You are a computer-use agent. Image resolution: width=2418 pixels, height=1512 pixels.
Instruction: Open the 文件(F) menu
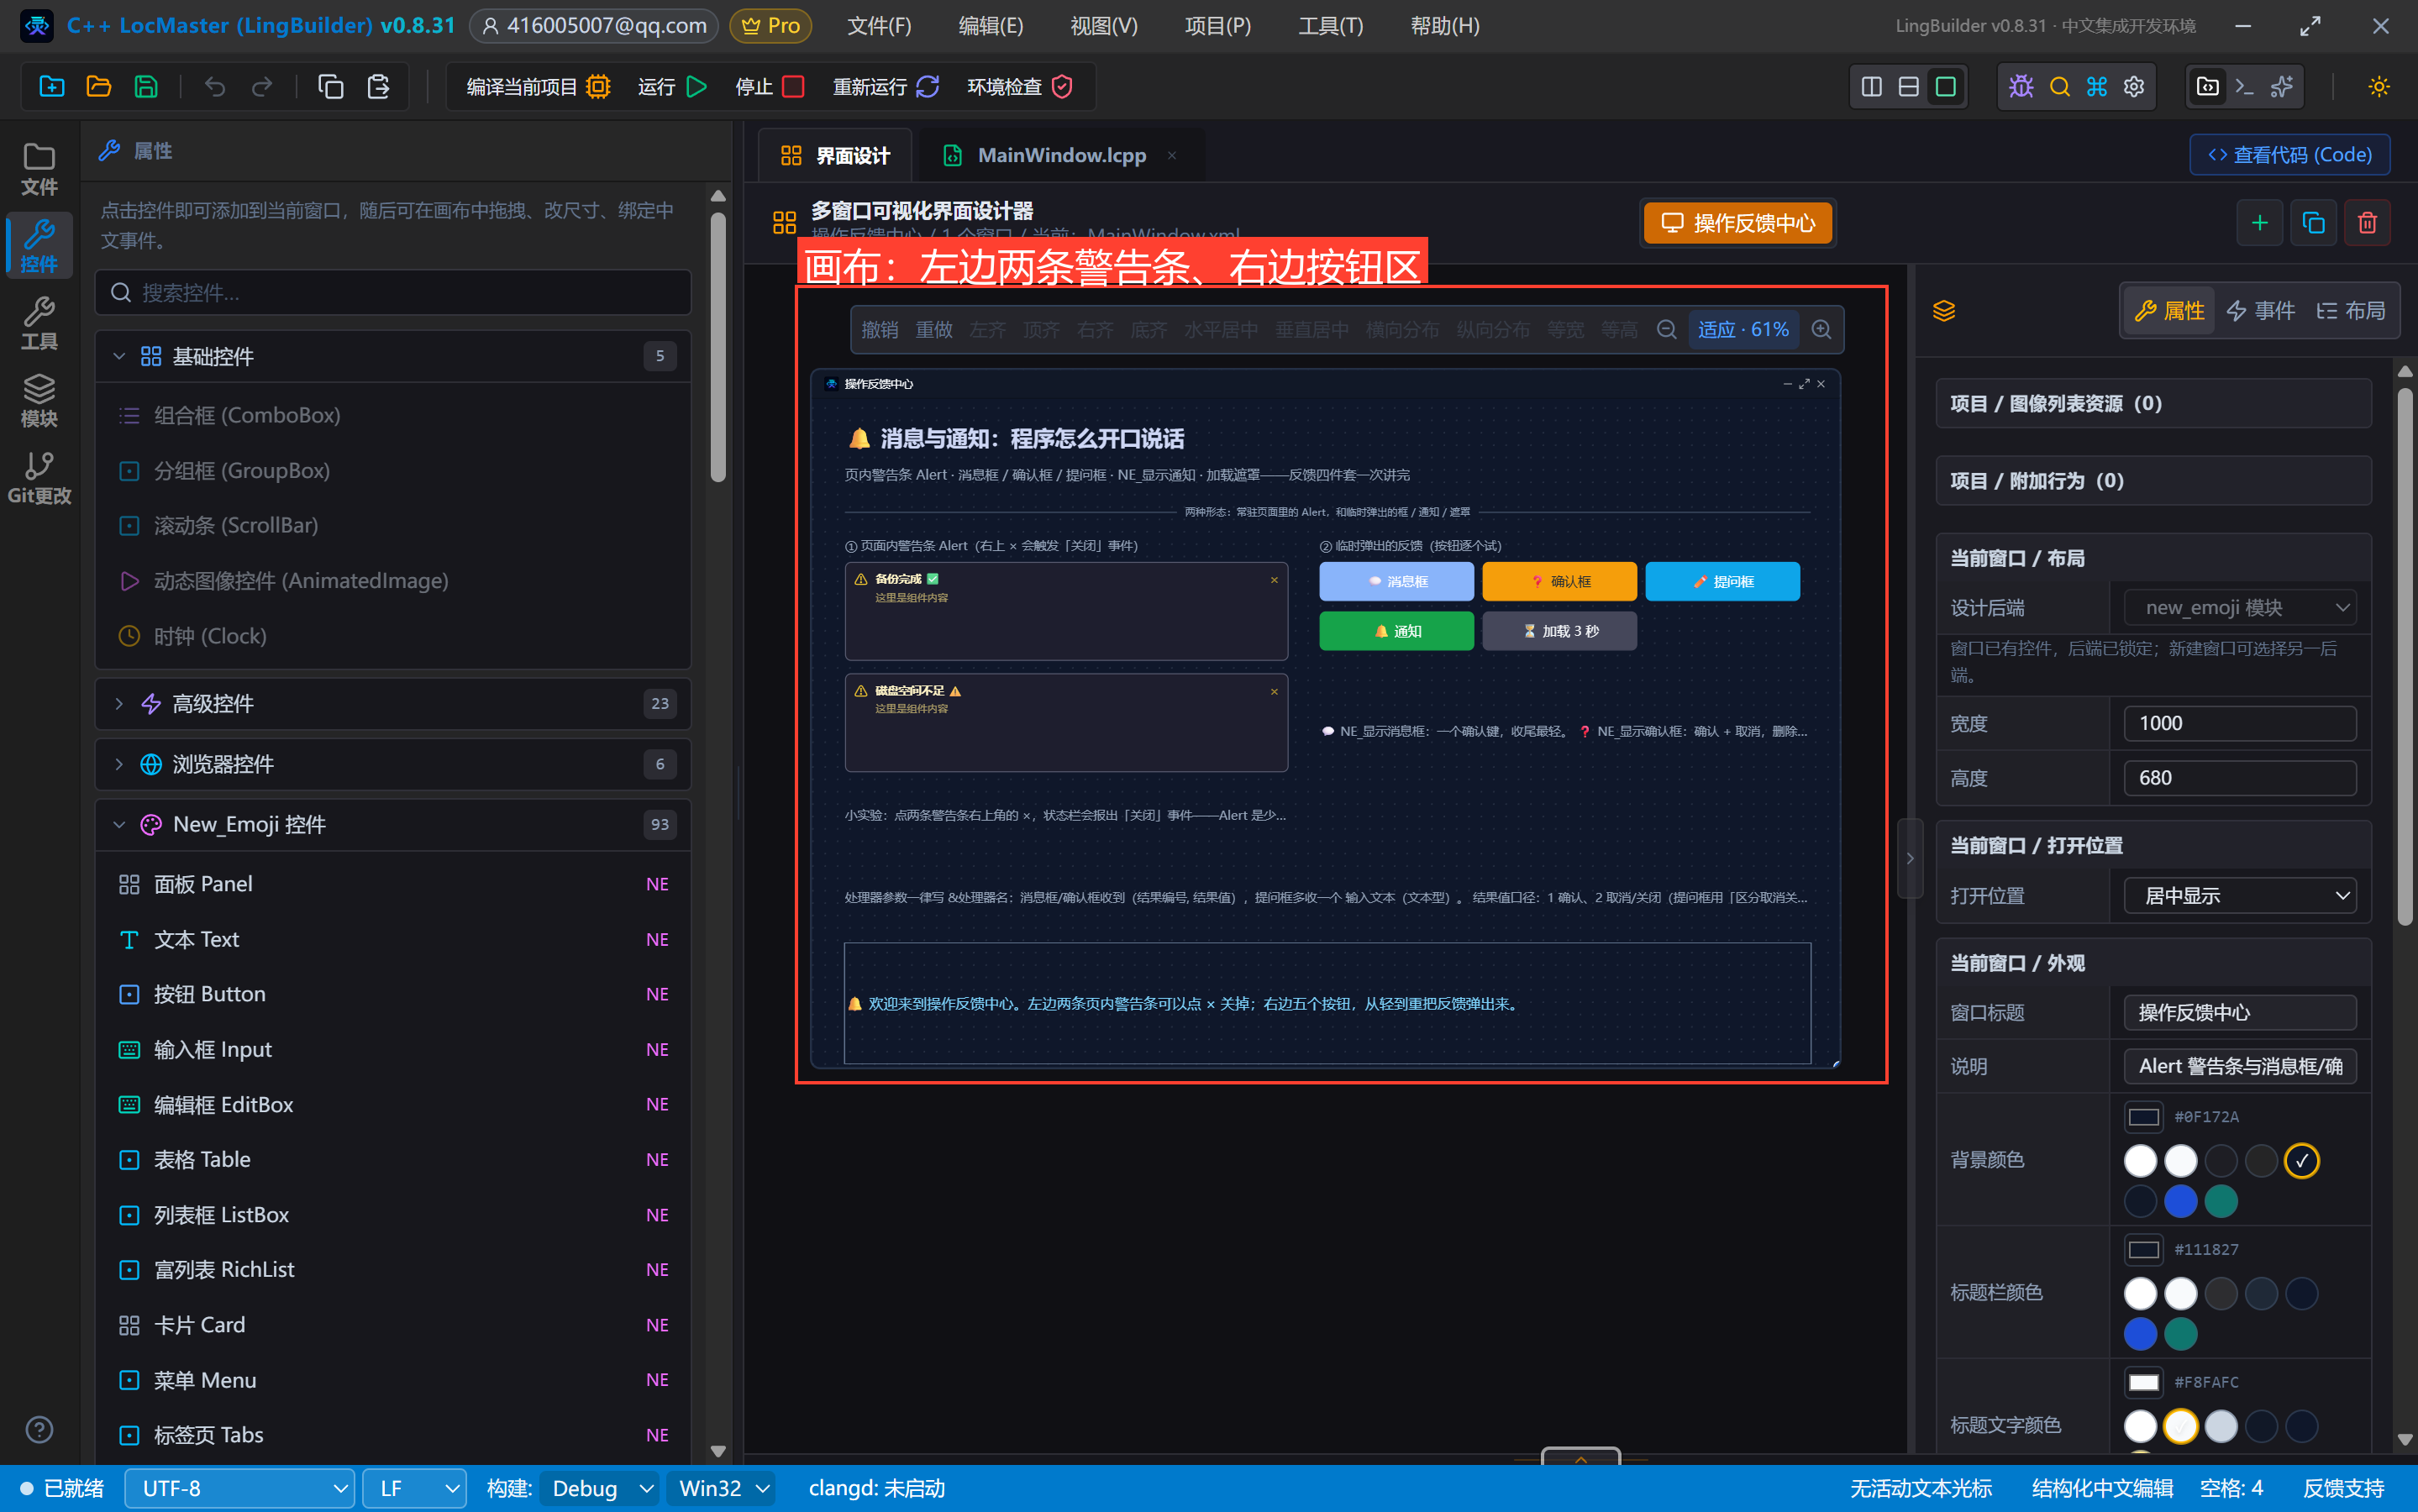(879, 26)
